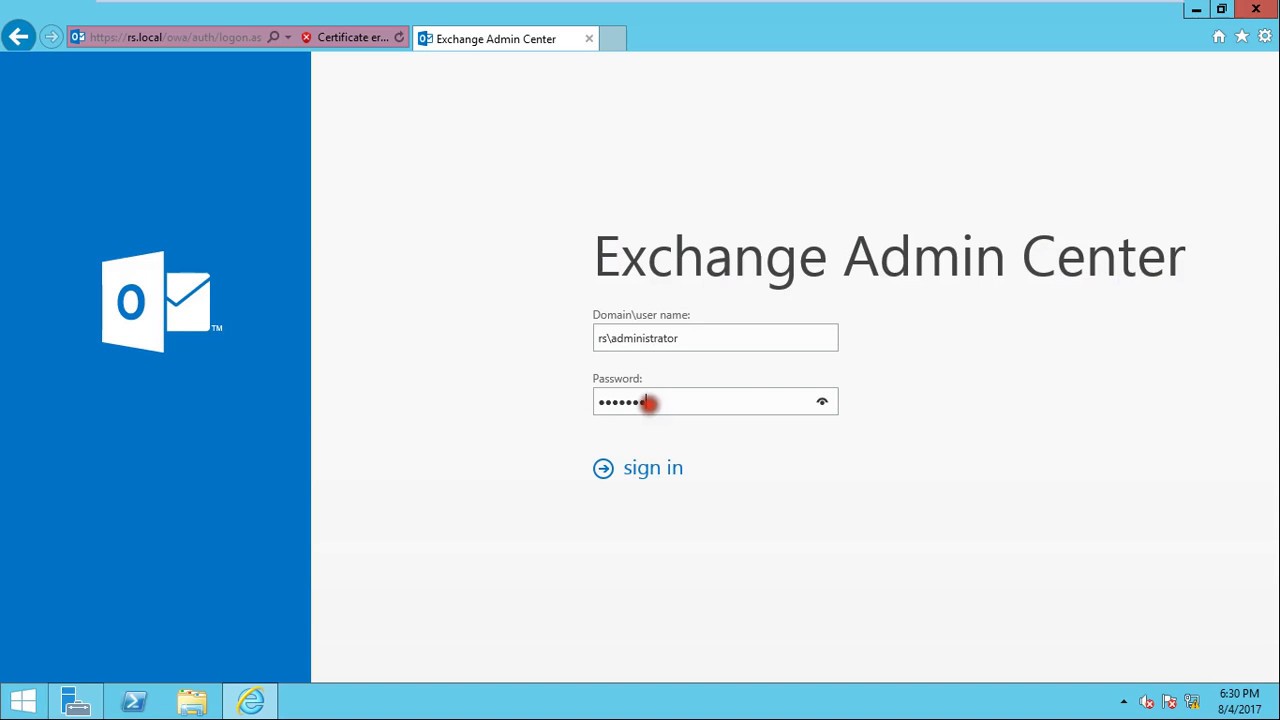This screenshot has height=720, width=1280.
Task: Click the rightmost warning tray icon
Action: pyautogui.click(x=1192, y=702)
